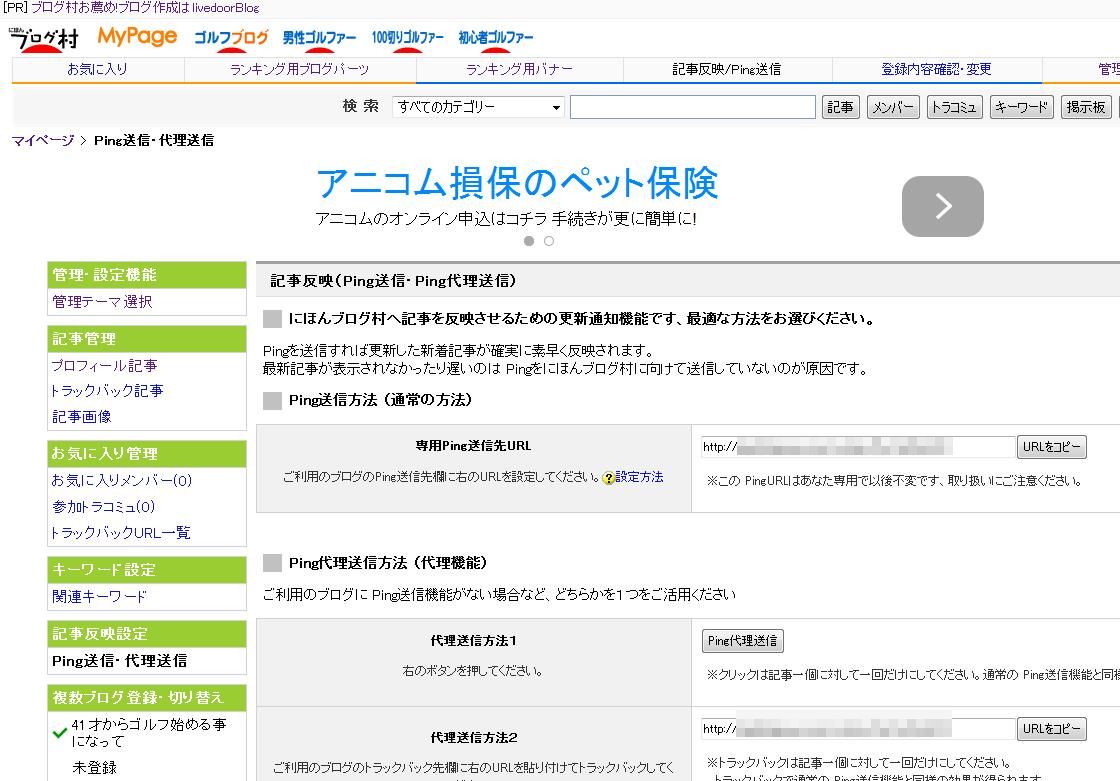Go to 登録内容確認・変更 menu tab
This screenshot has height=781, width=1120.
pos(936,69)
